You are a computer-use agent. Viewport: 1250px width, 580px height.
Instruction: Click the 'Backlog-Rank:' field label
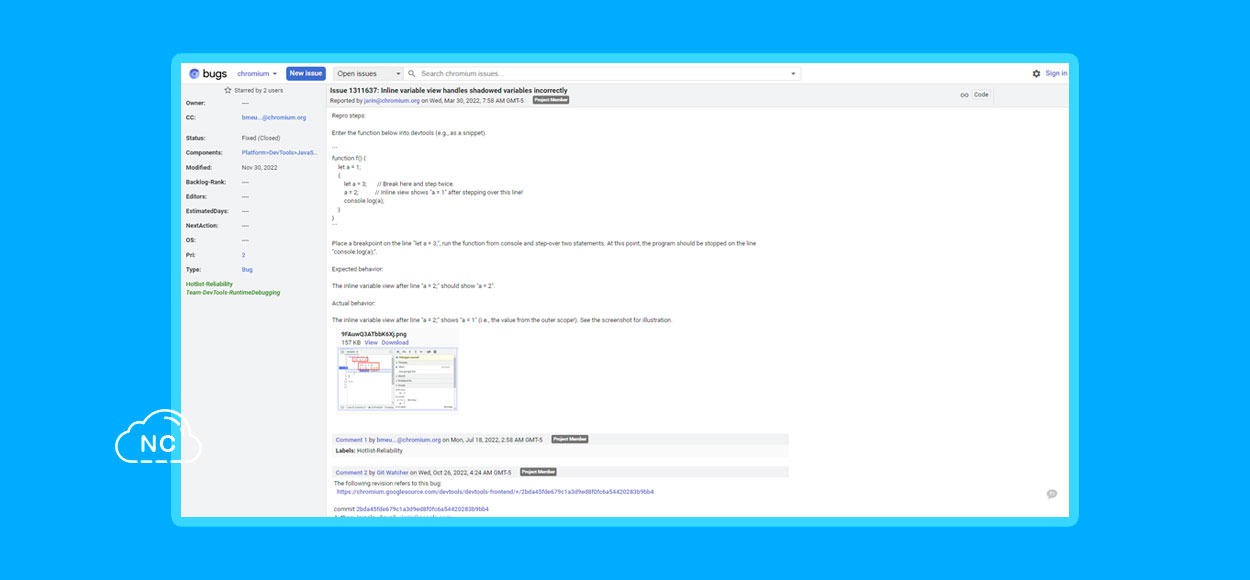click(206, 182)
